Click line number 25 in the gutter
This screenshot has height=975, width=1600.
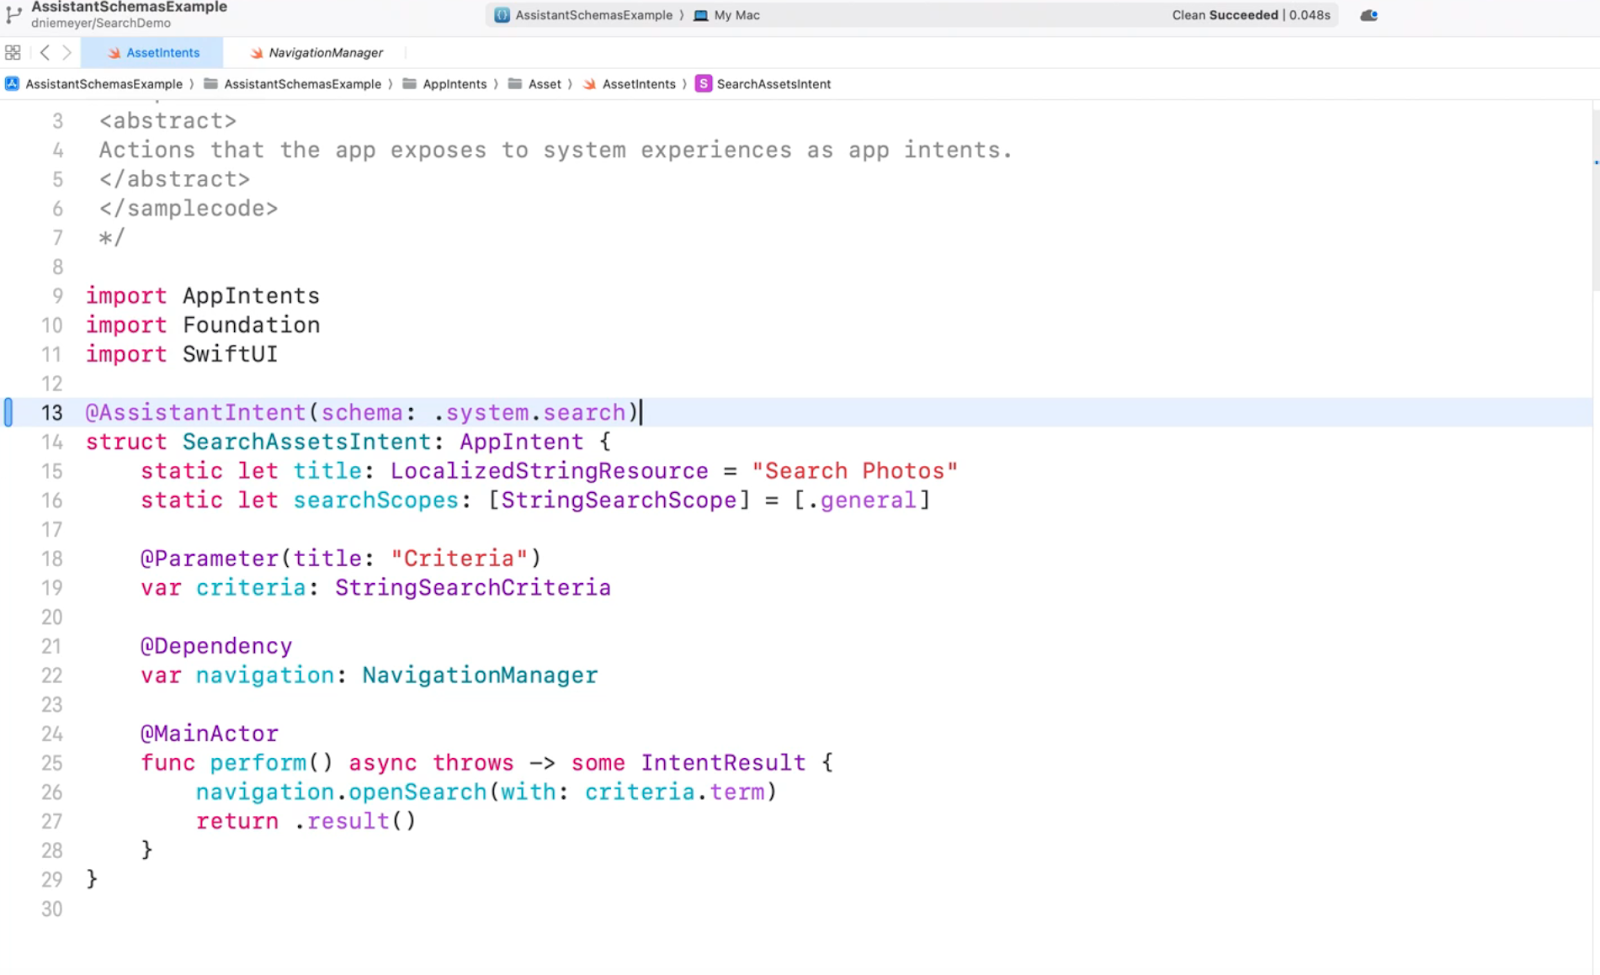point(52,763)
